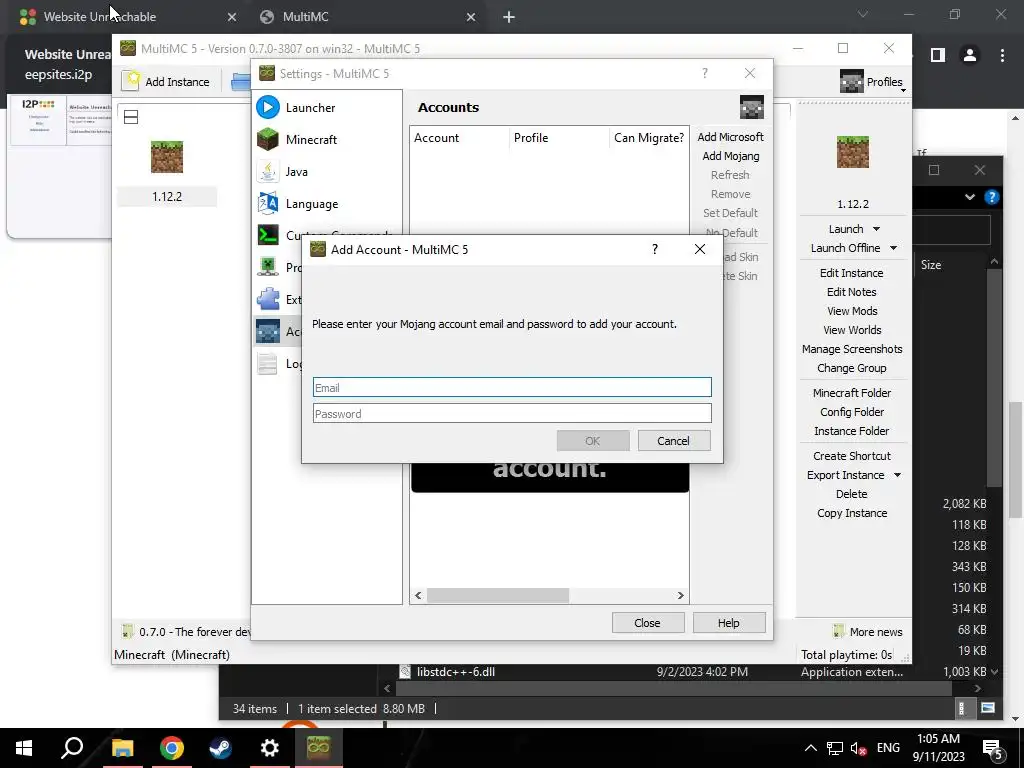
Task: Open the Windows Start menu
Action: point(24,748)
